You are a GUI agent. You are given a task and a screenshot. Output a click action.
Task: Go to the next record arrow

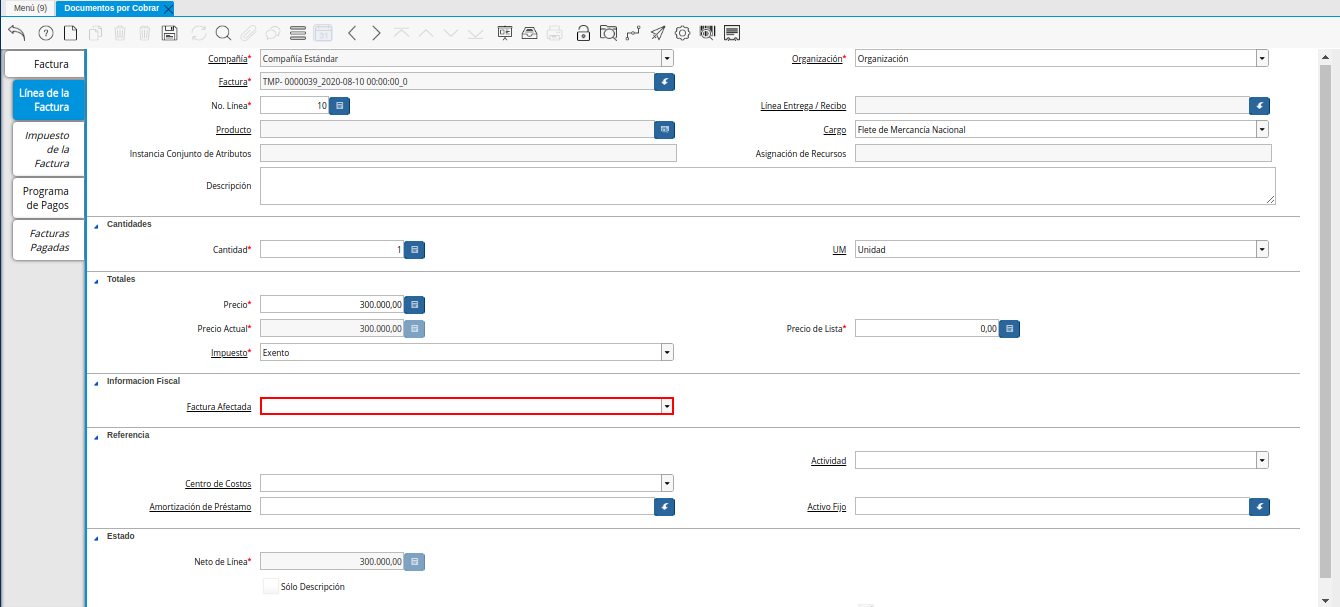pos(376,33)
